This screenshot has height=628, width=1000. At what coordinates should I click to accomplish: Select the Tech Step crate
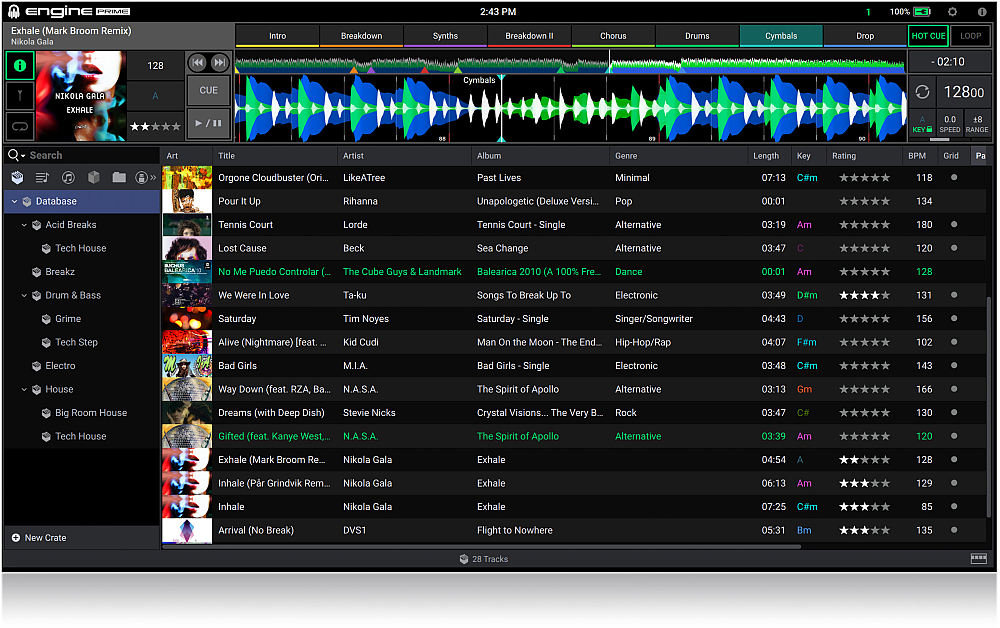click(82, 342)
